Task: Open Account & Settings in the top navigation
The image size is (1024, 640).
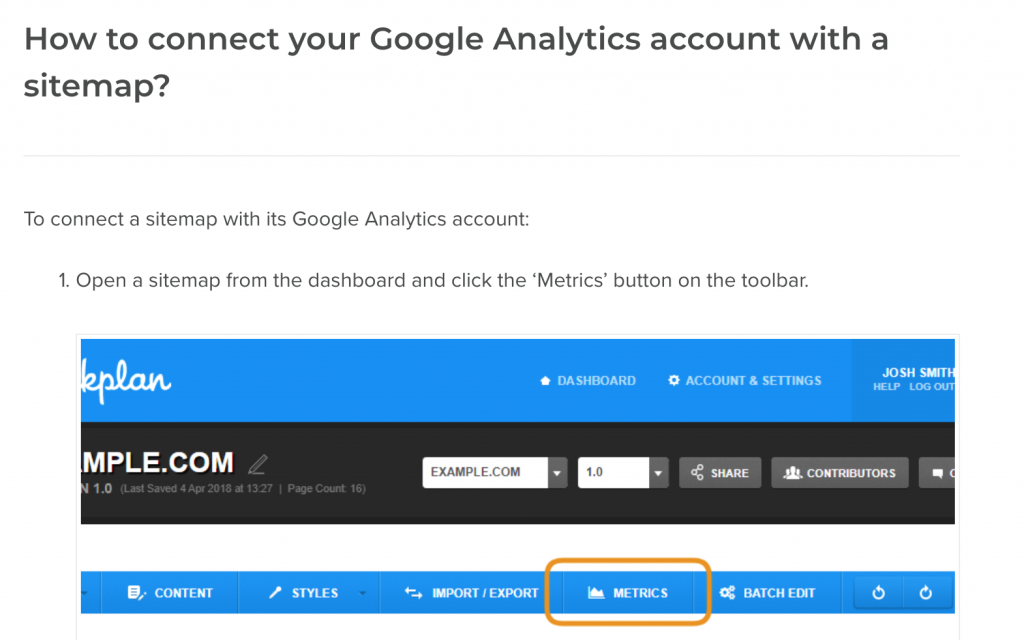Action: 753,381
